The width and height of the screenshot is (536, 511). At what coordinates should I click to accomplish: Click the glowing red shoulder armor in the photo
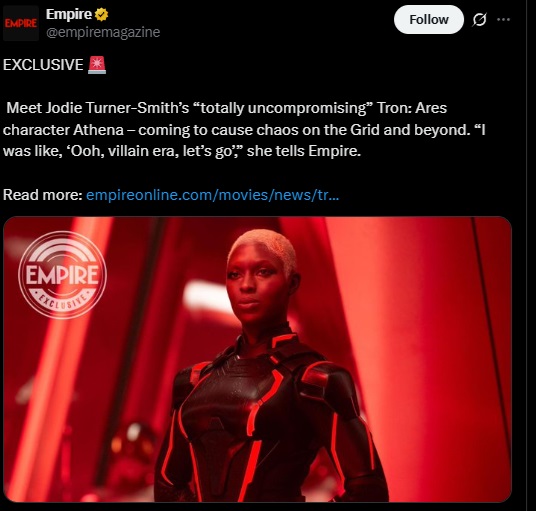point(316,378)
